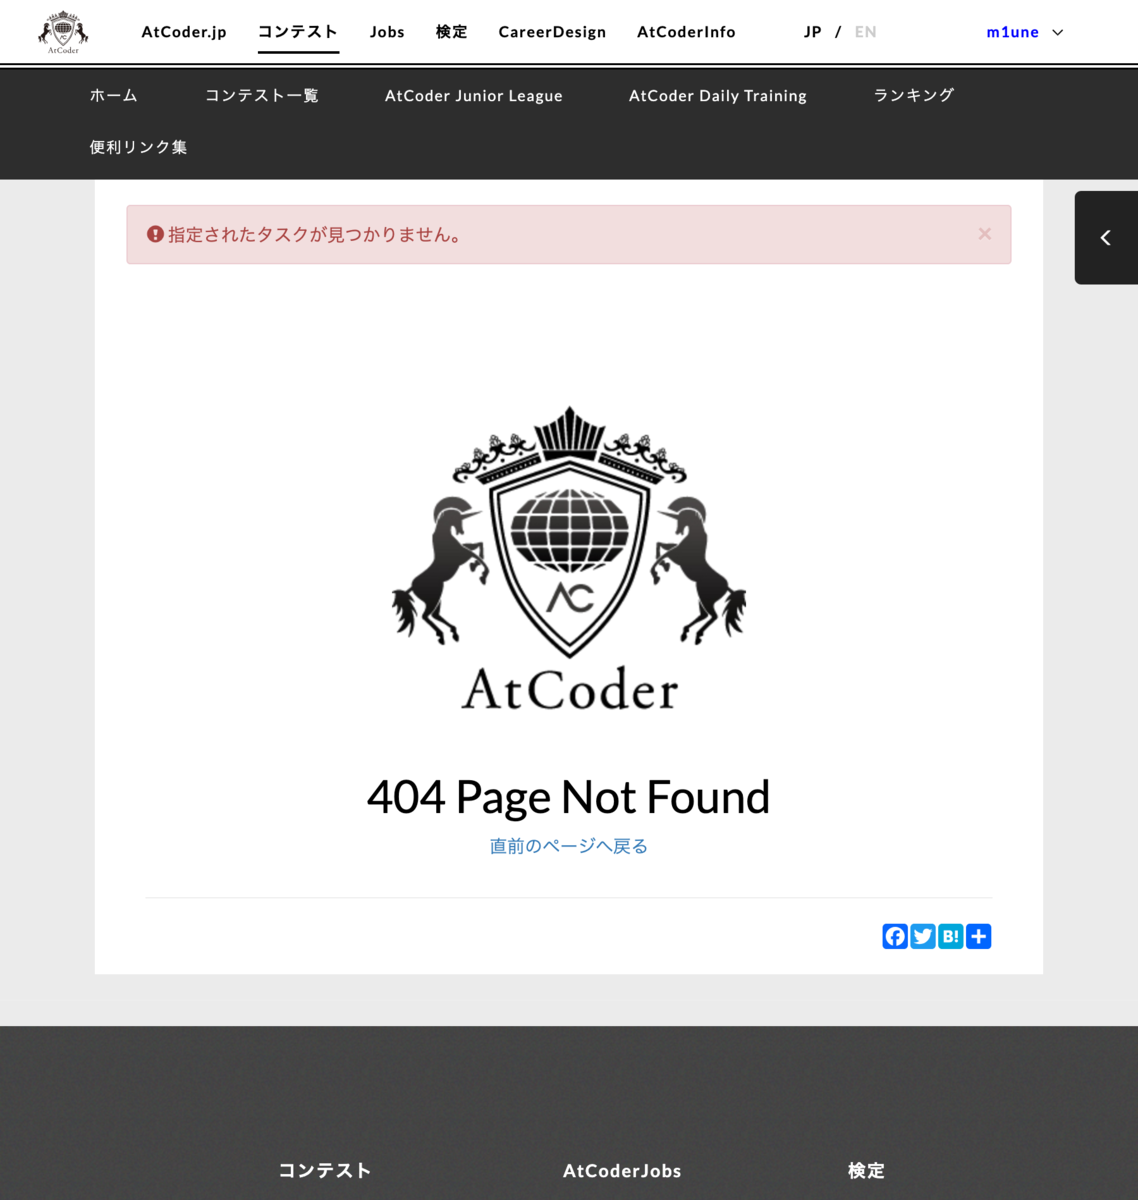
Task: Share via Hatena Bookmark icon
Action: 951,936
